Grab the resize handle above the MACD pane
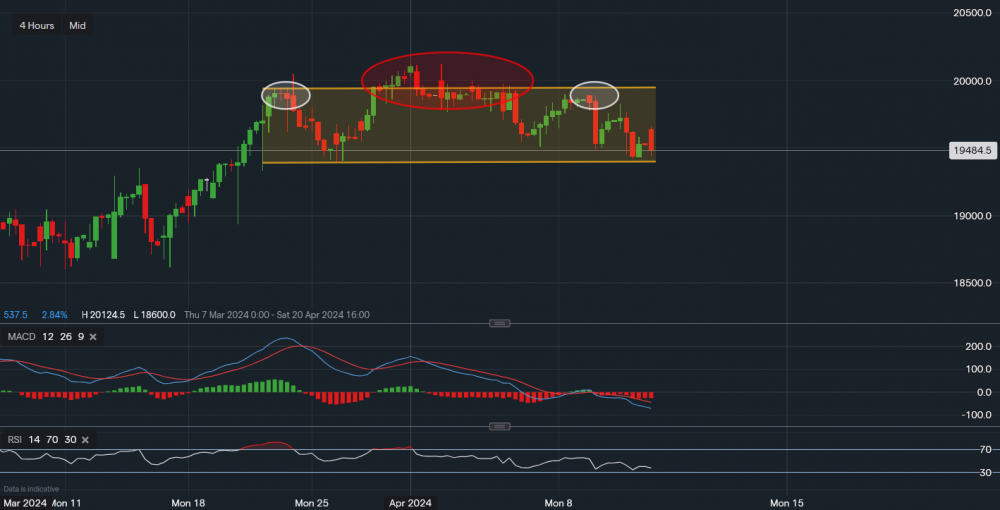 (x=500, y=323)
